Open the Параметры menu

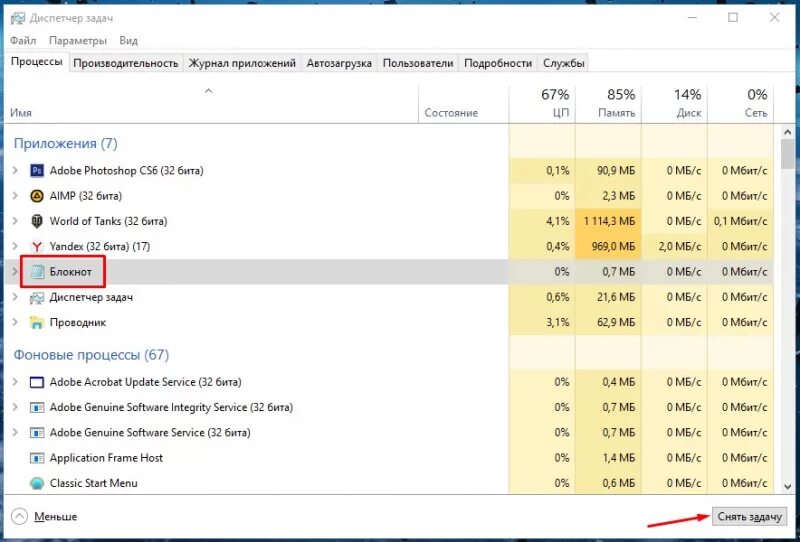tap(78, 40)
